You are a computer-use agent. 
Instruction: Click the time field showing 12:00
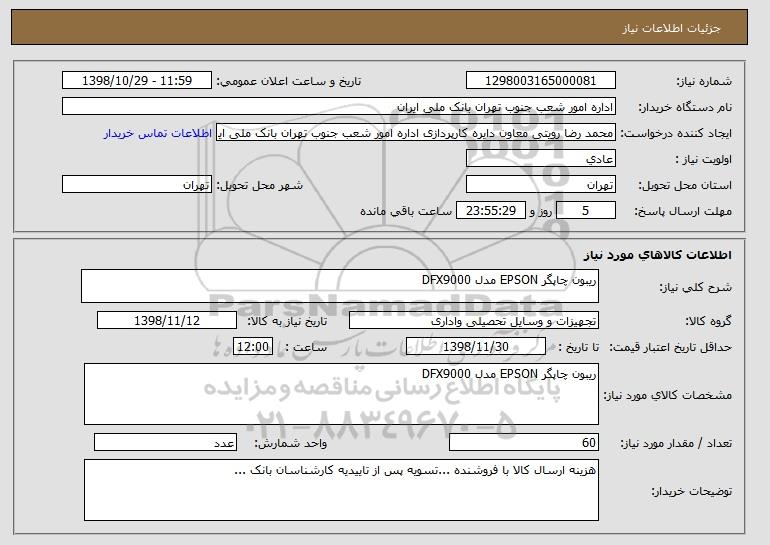coord(253,347)
